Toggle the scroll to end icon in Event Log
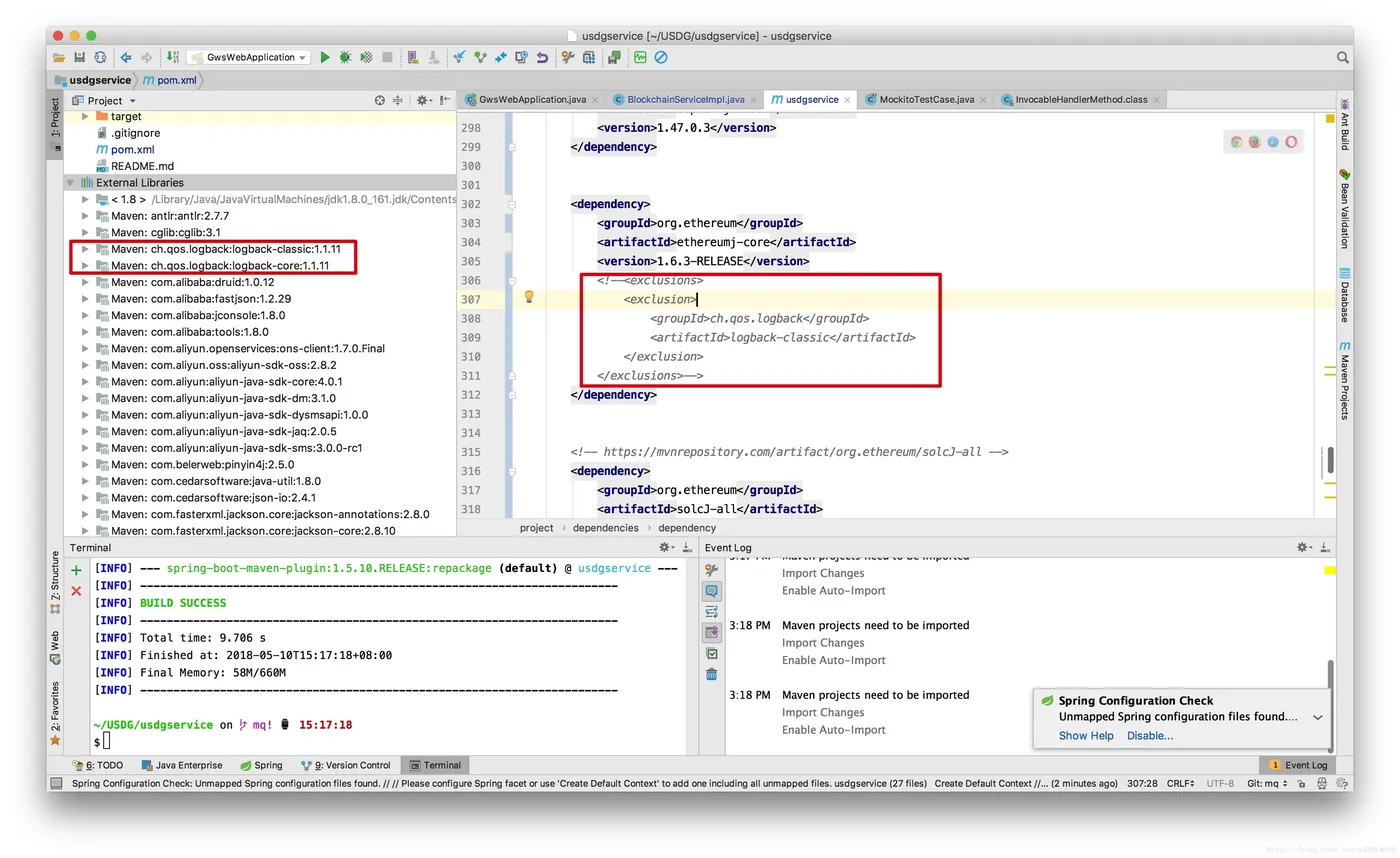Image resolution: width=1400 pixels, height=858 pixels. click(x=711, y=632)
